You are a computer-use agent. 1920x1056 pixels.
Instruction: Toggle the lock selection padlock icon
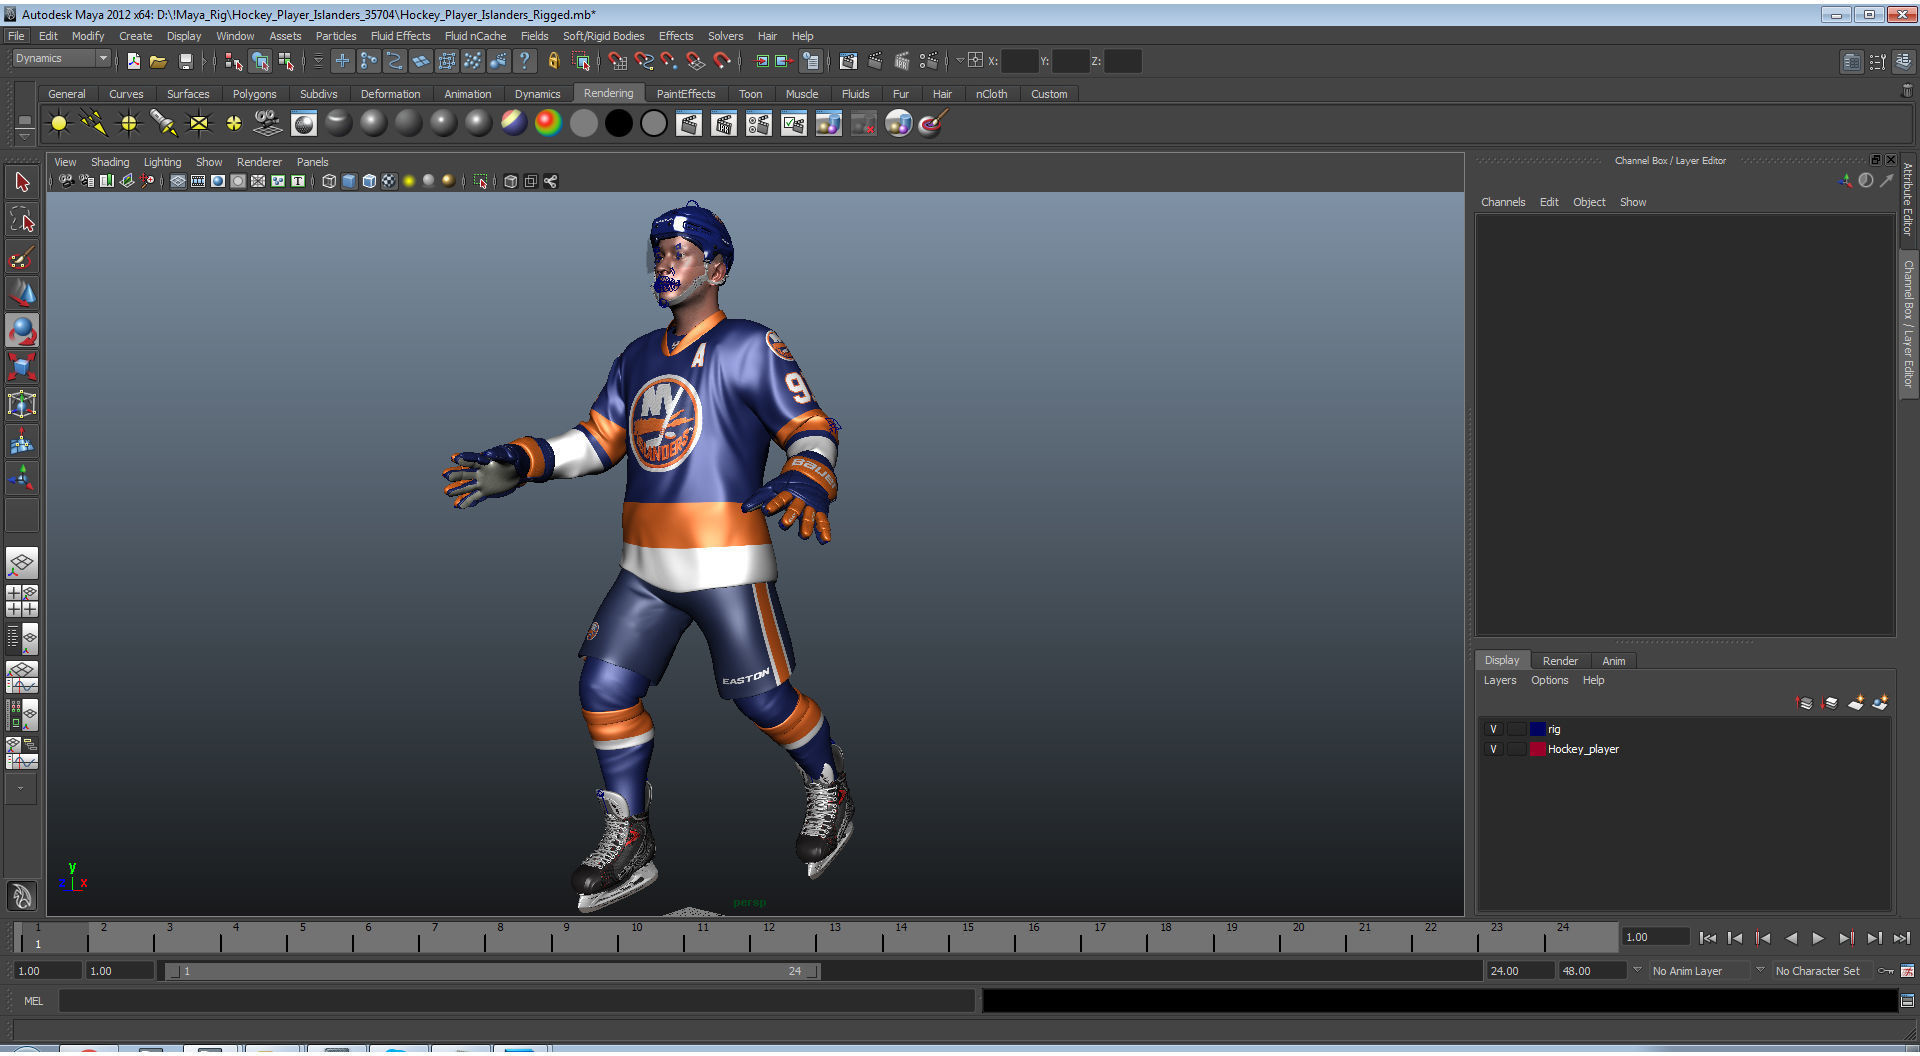click(x=553, y=61)
